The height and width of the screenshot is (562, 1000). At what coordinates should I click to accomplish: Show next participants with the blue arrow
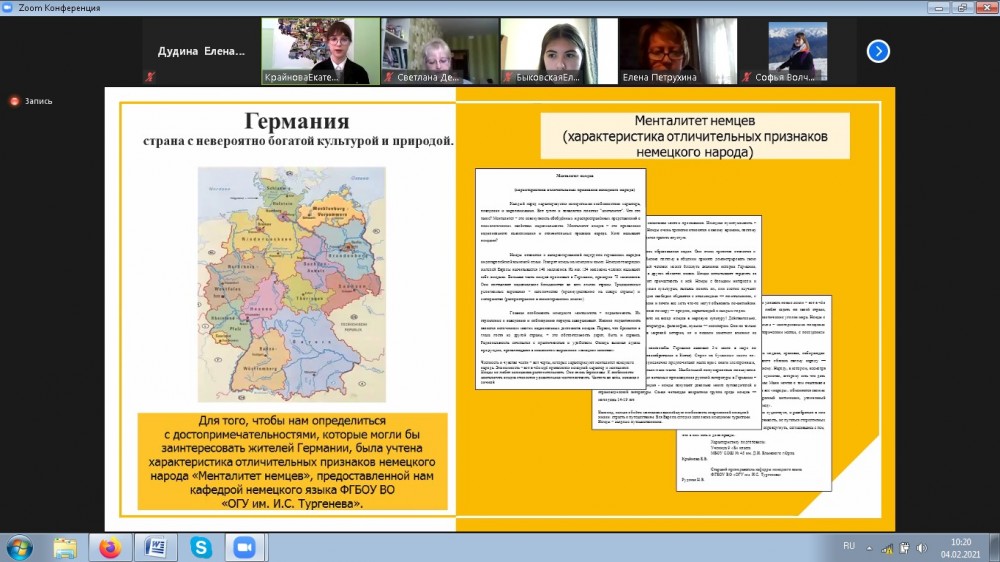click(878, 51)
